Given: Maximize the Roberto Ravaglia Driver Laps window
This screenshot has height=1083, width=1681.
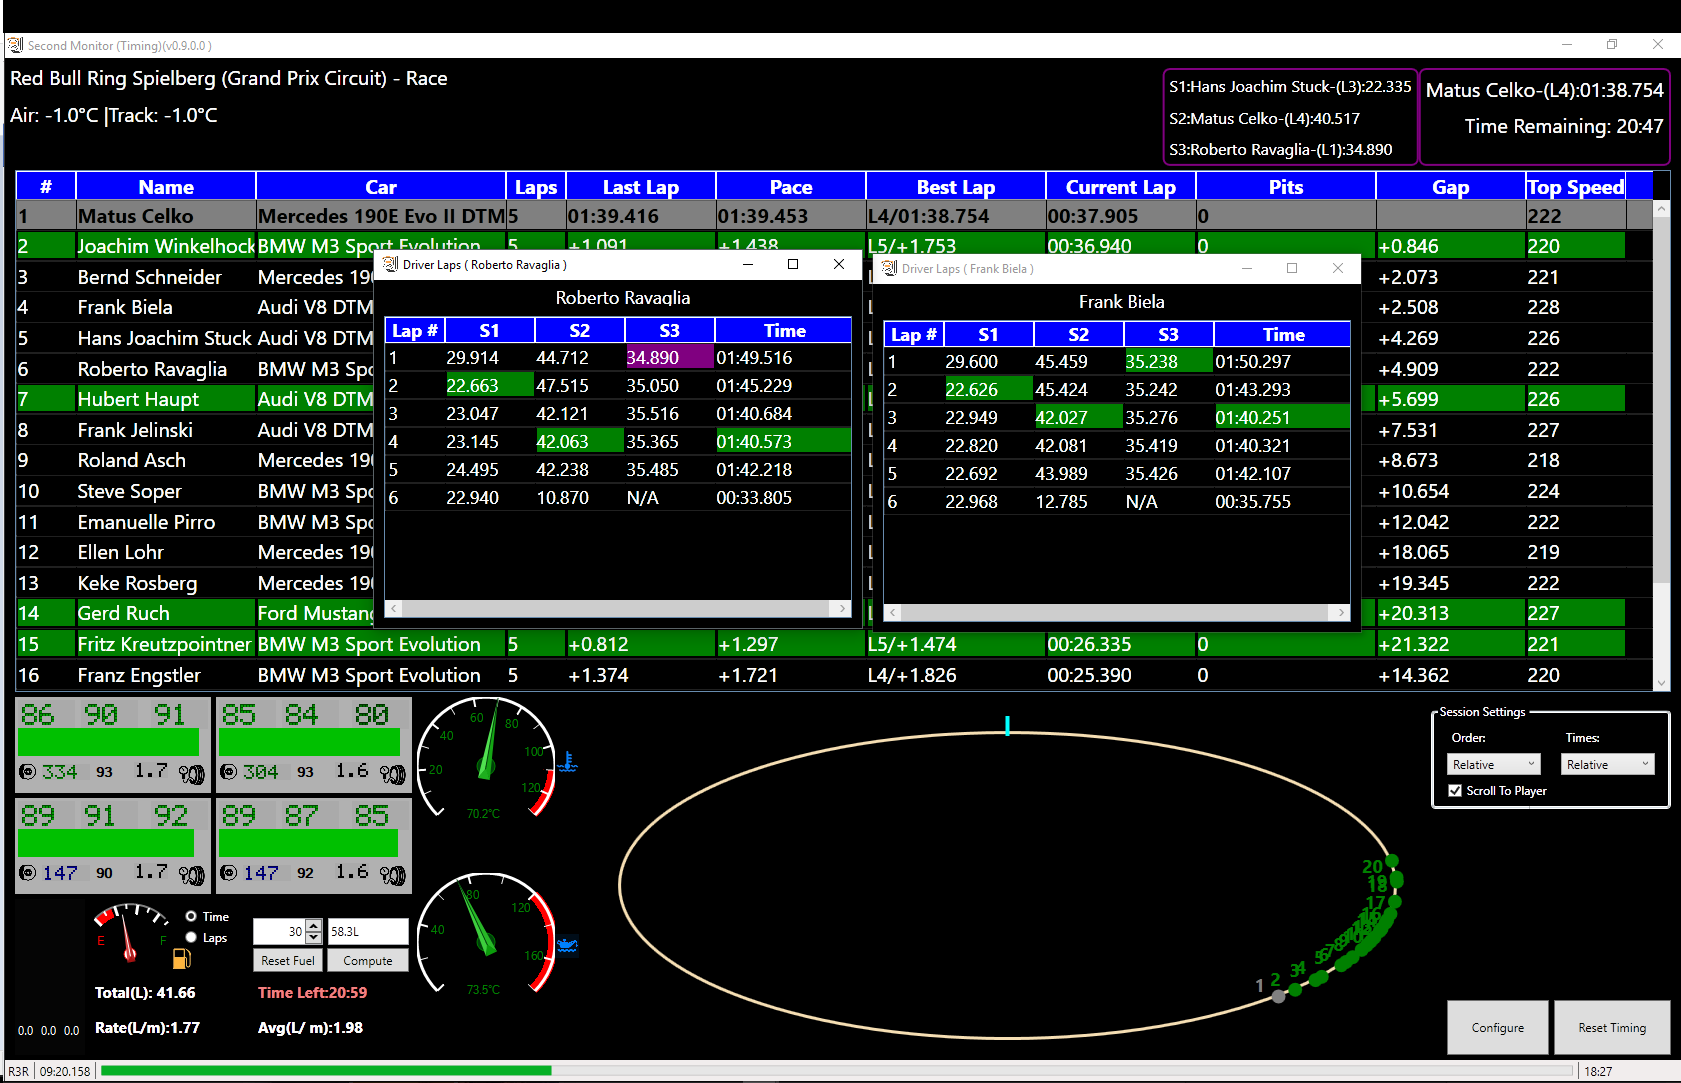Looking at the screenshot, I should click(x=793, y=264).
